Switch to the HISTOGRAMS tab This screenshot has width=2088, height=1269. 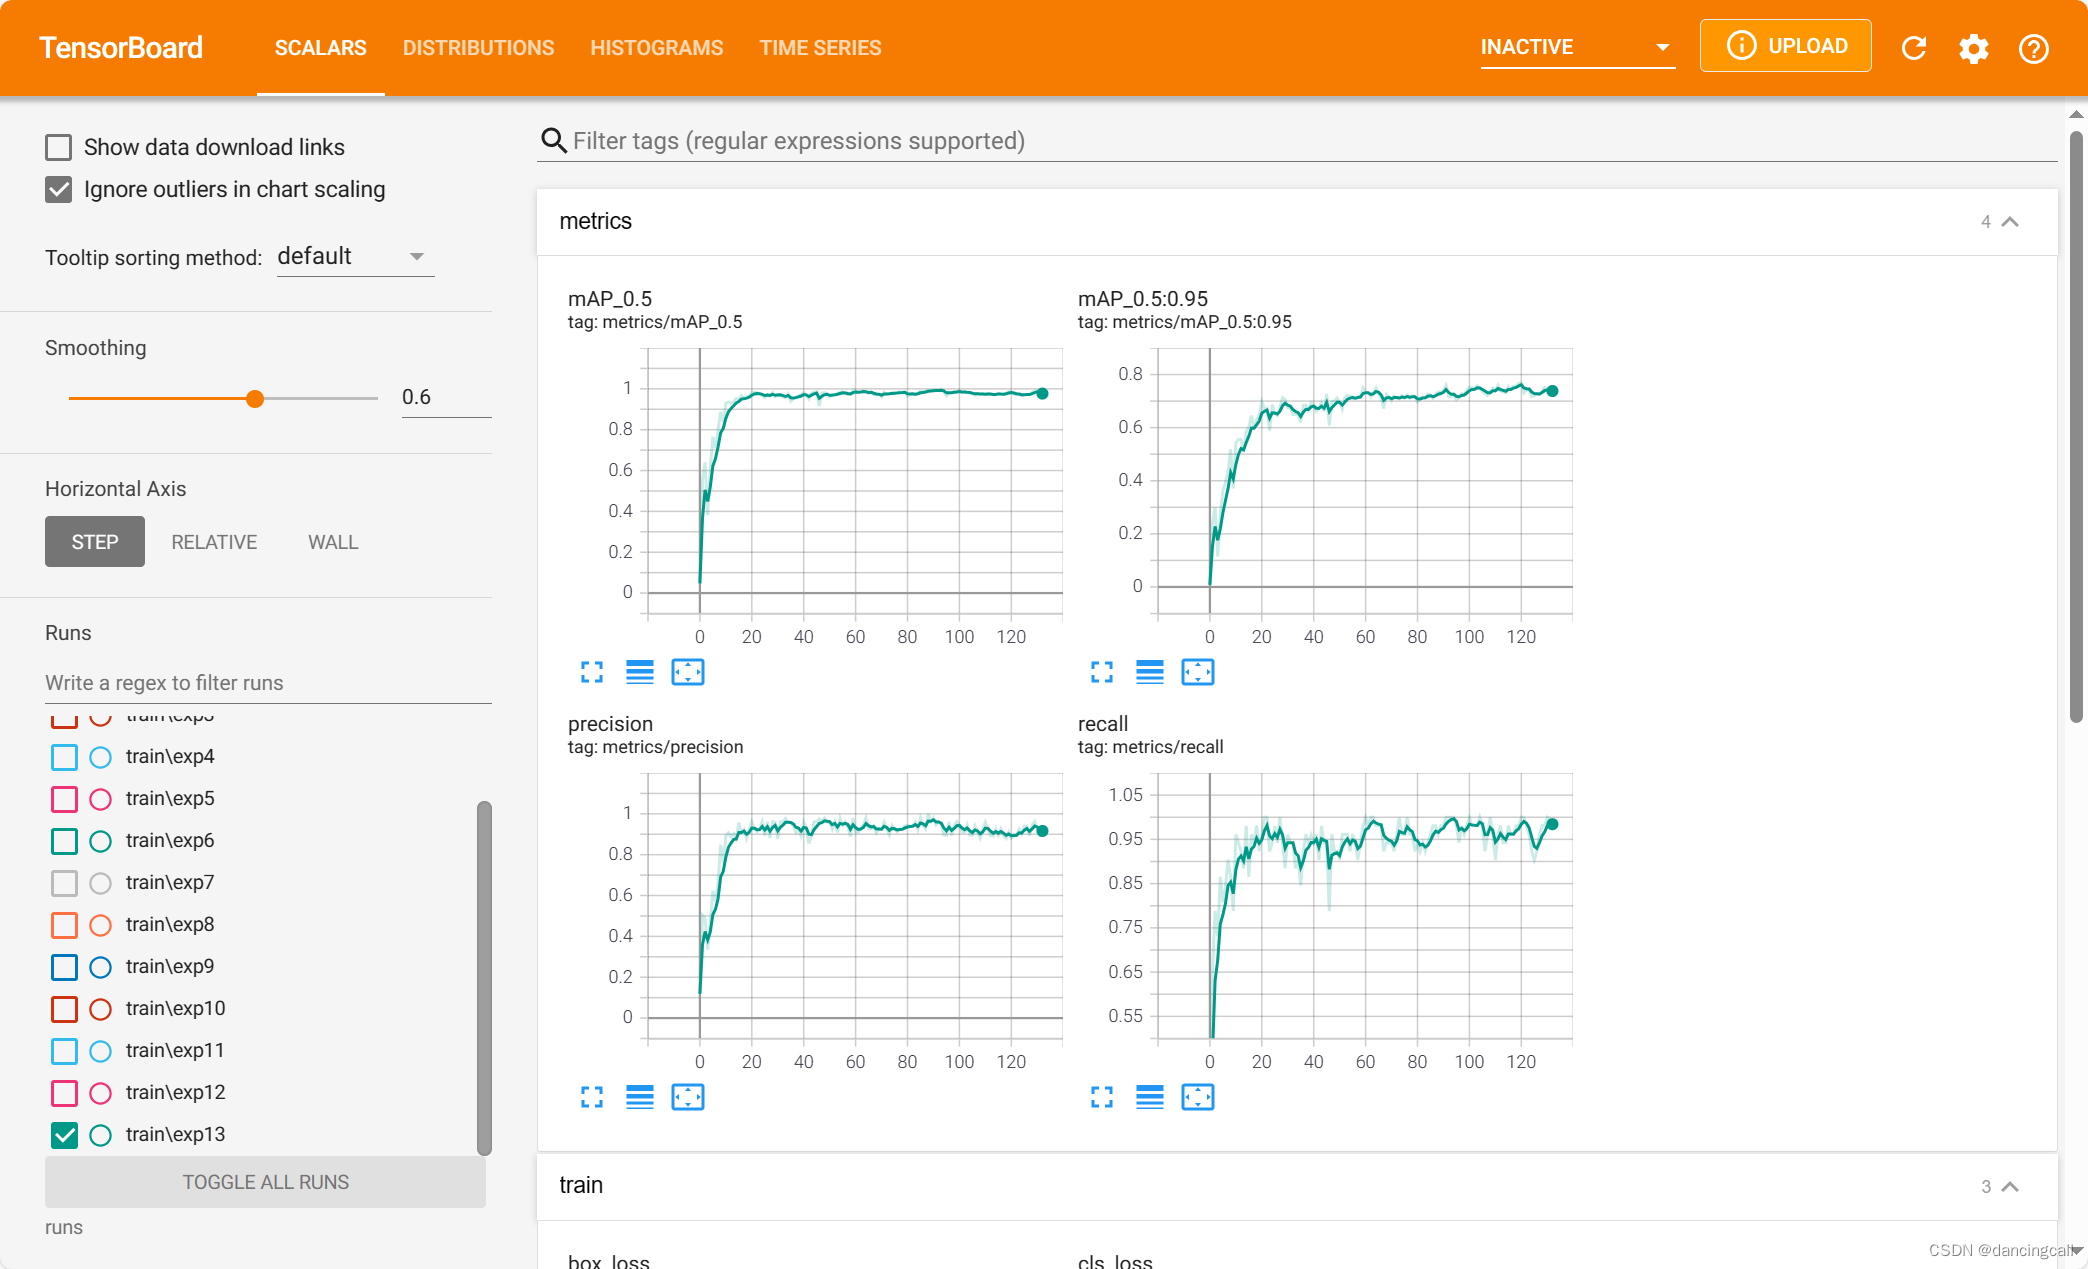click(x=656, y=48)
